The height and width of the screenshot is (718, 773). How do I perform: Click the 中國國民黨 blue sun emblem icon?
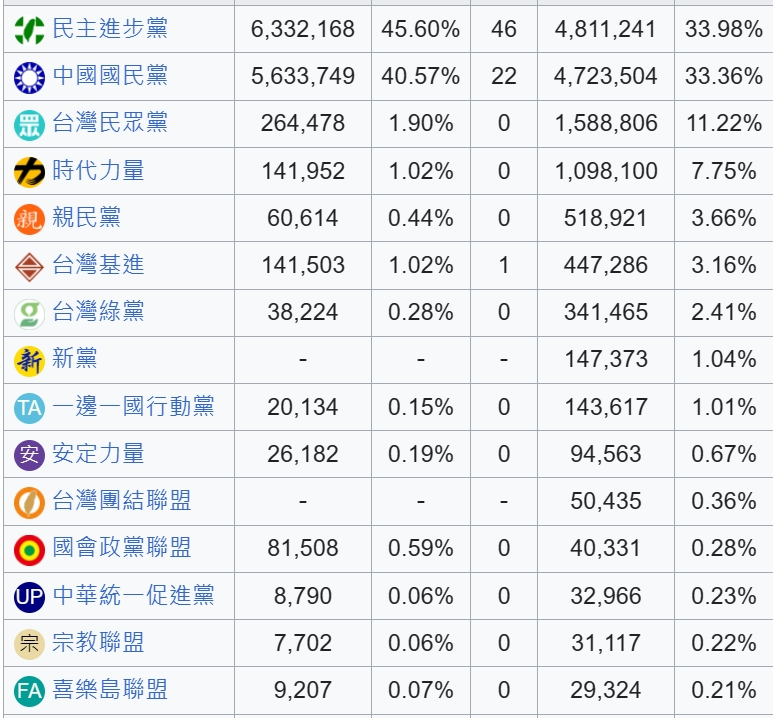pos(30,77)
